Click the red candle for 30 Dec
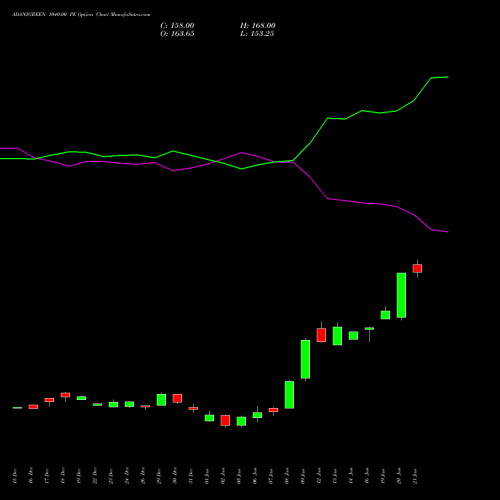The image size is (500, 500). pyautogui.click(x=177, y=398)
